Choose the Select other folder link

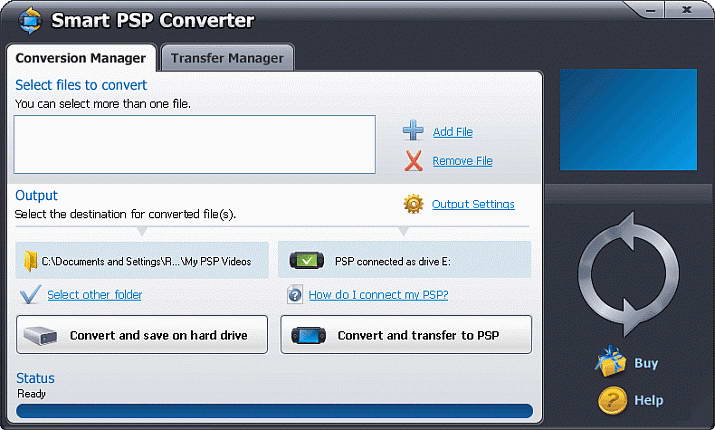(x=94, y=295)
